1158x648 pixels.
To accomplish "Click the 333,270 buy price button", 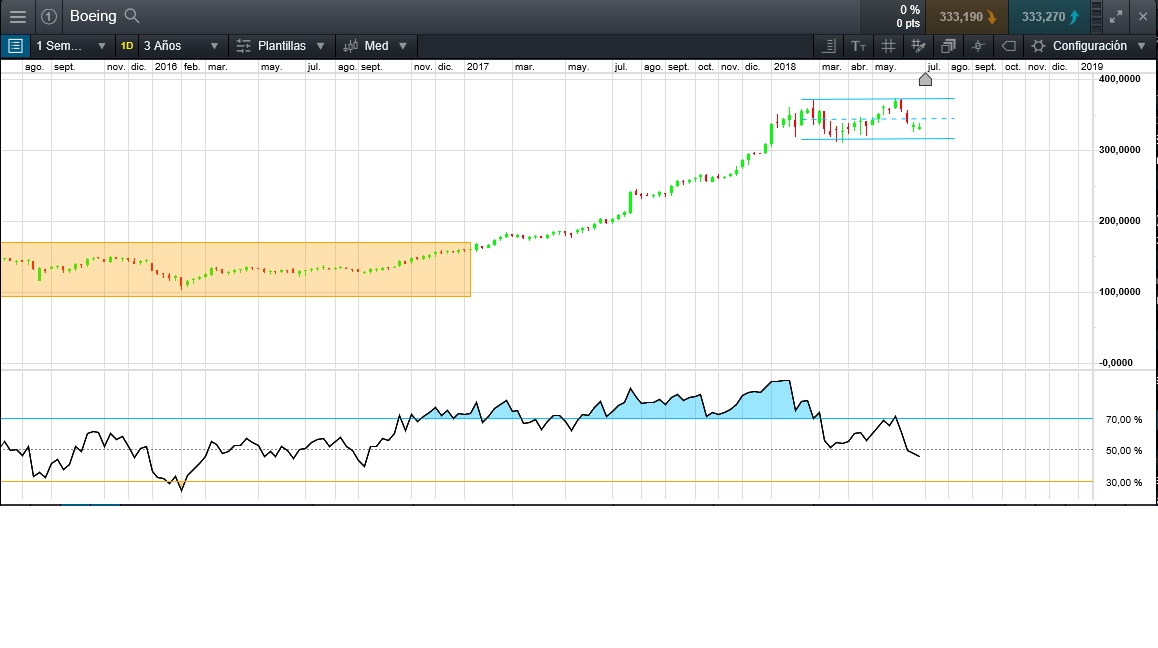I will point(1050,17).
